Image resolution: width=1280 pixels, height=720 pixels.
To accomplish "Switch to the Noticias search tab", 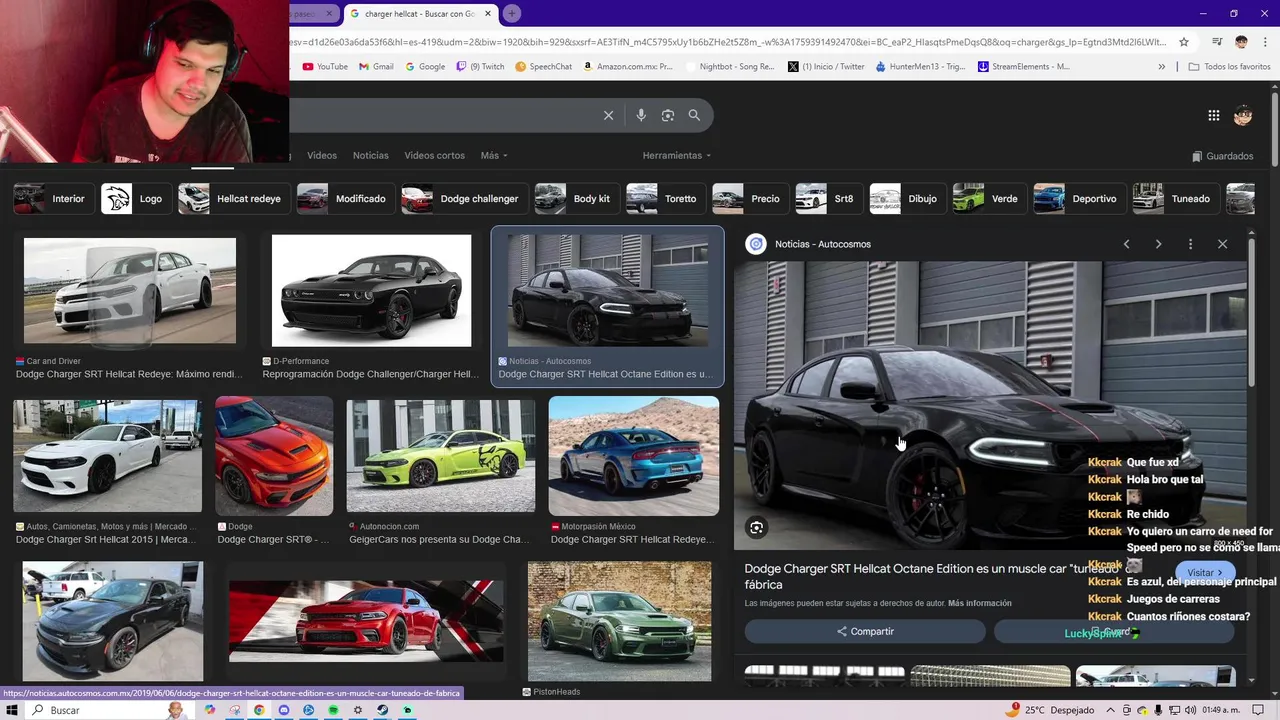I will (x=370, y=156).
